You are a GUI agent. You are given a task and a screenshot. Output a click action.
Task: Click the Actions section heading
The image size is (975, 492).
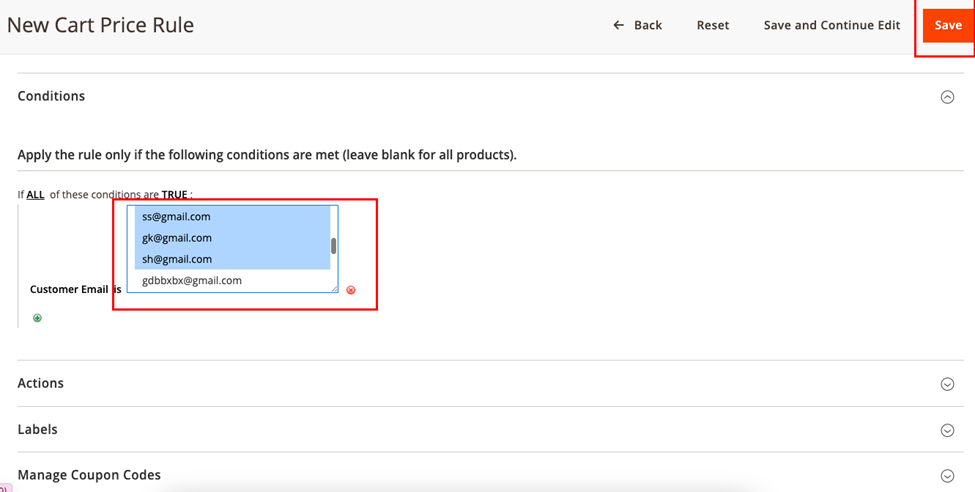[40, 383]
